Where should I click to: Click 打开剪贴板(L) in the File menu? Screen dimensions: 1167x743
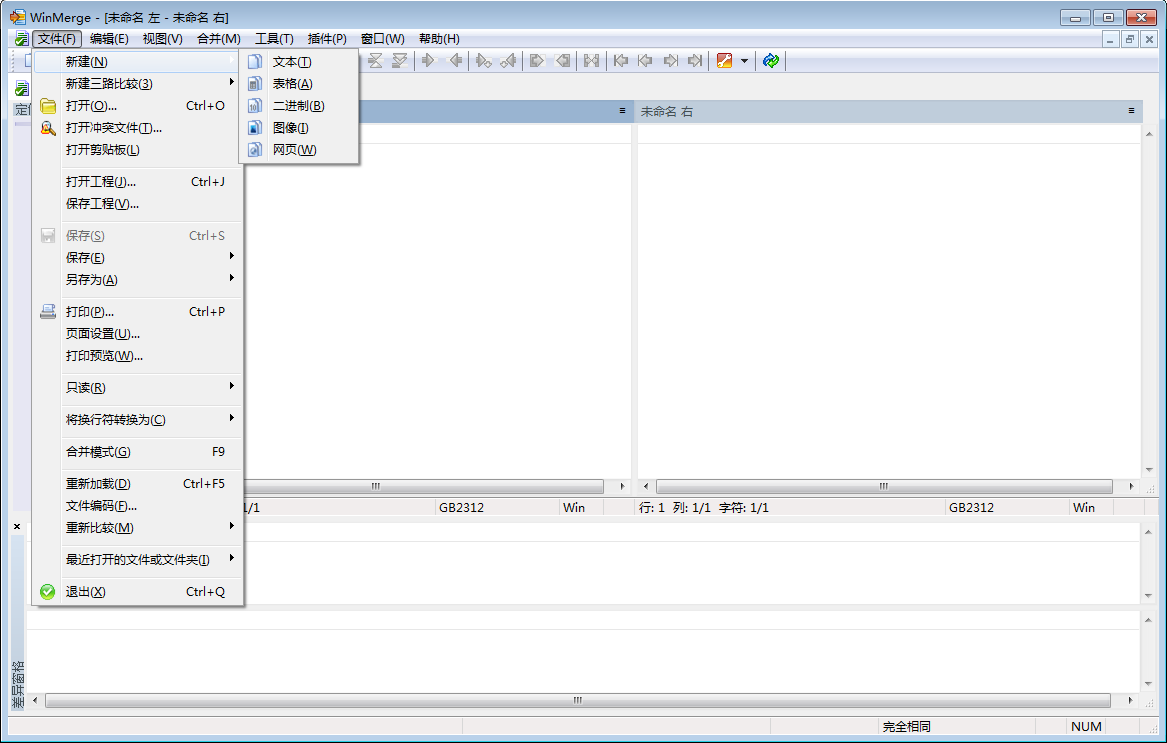[x=102, y=150]
